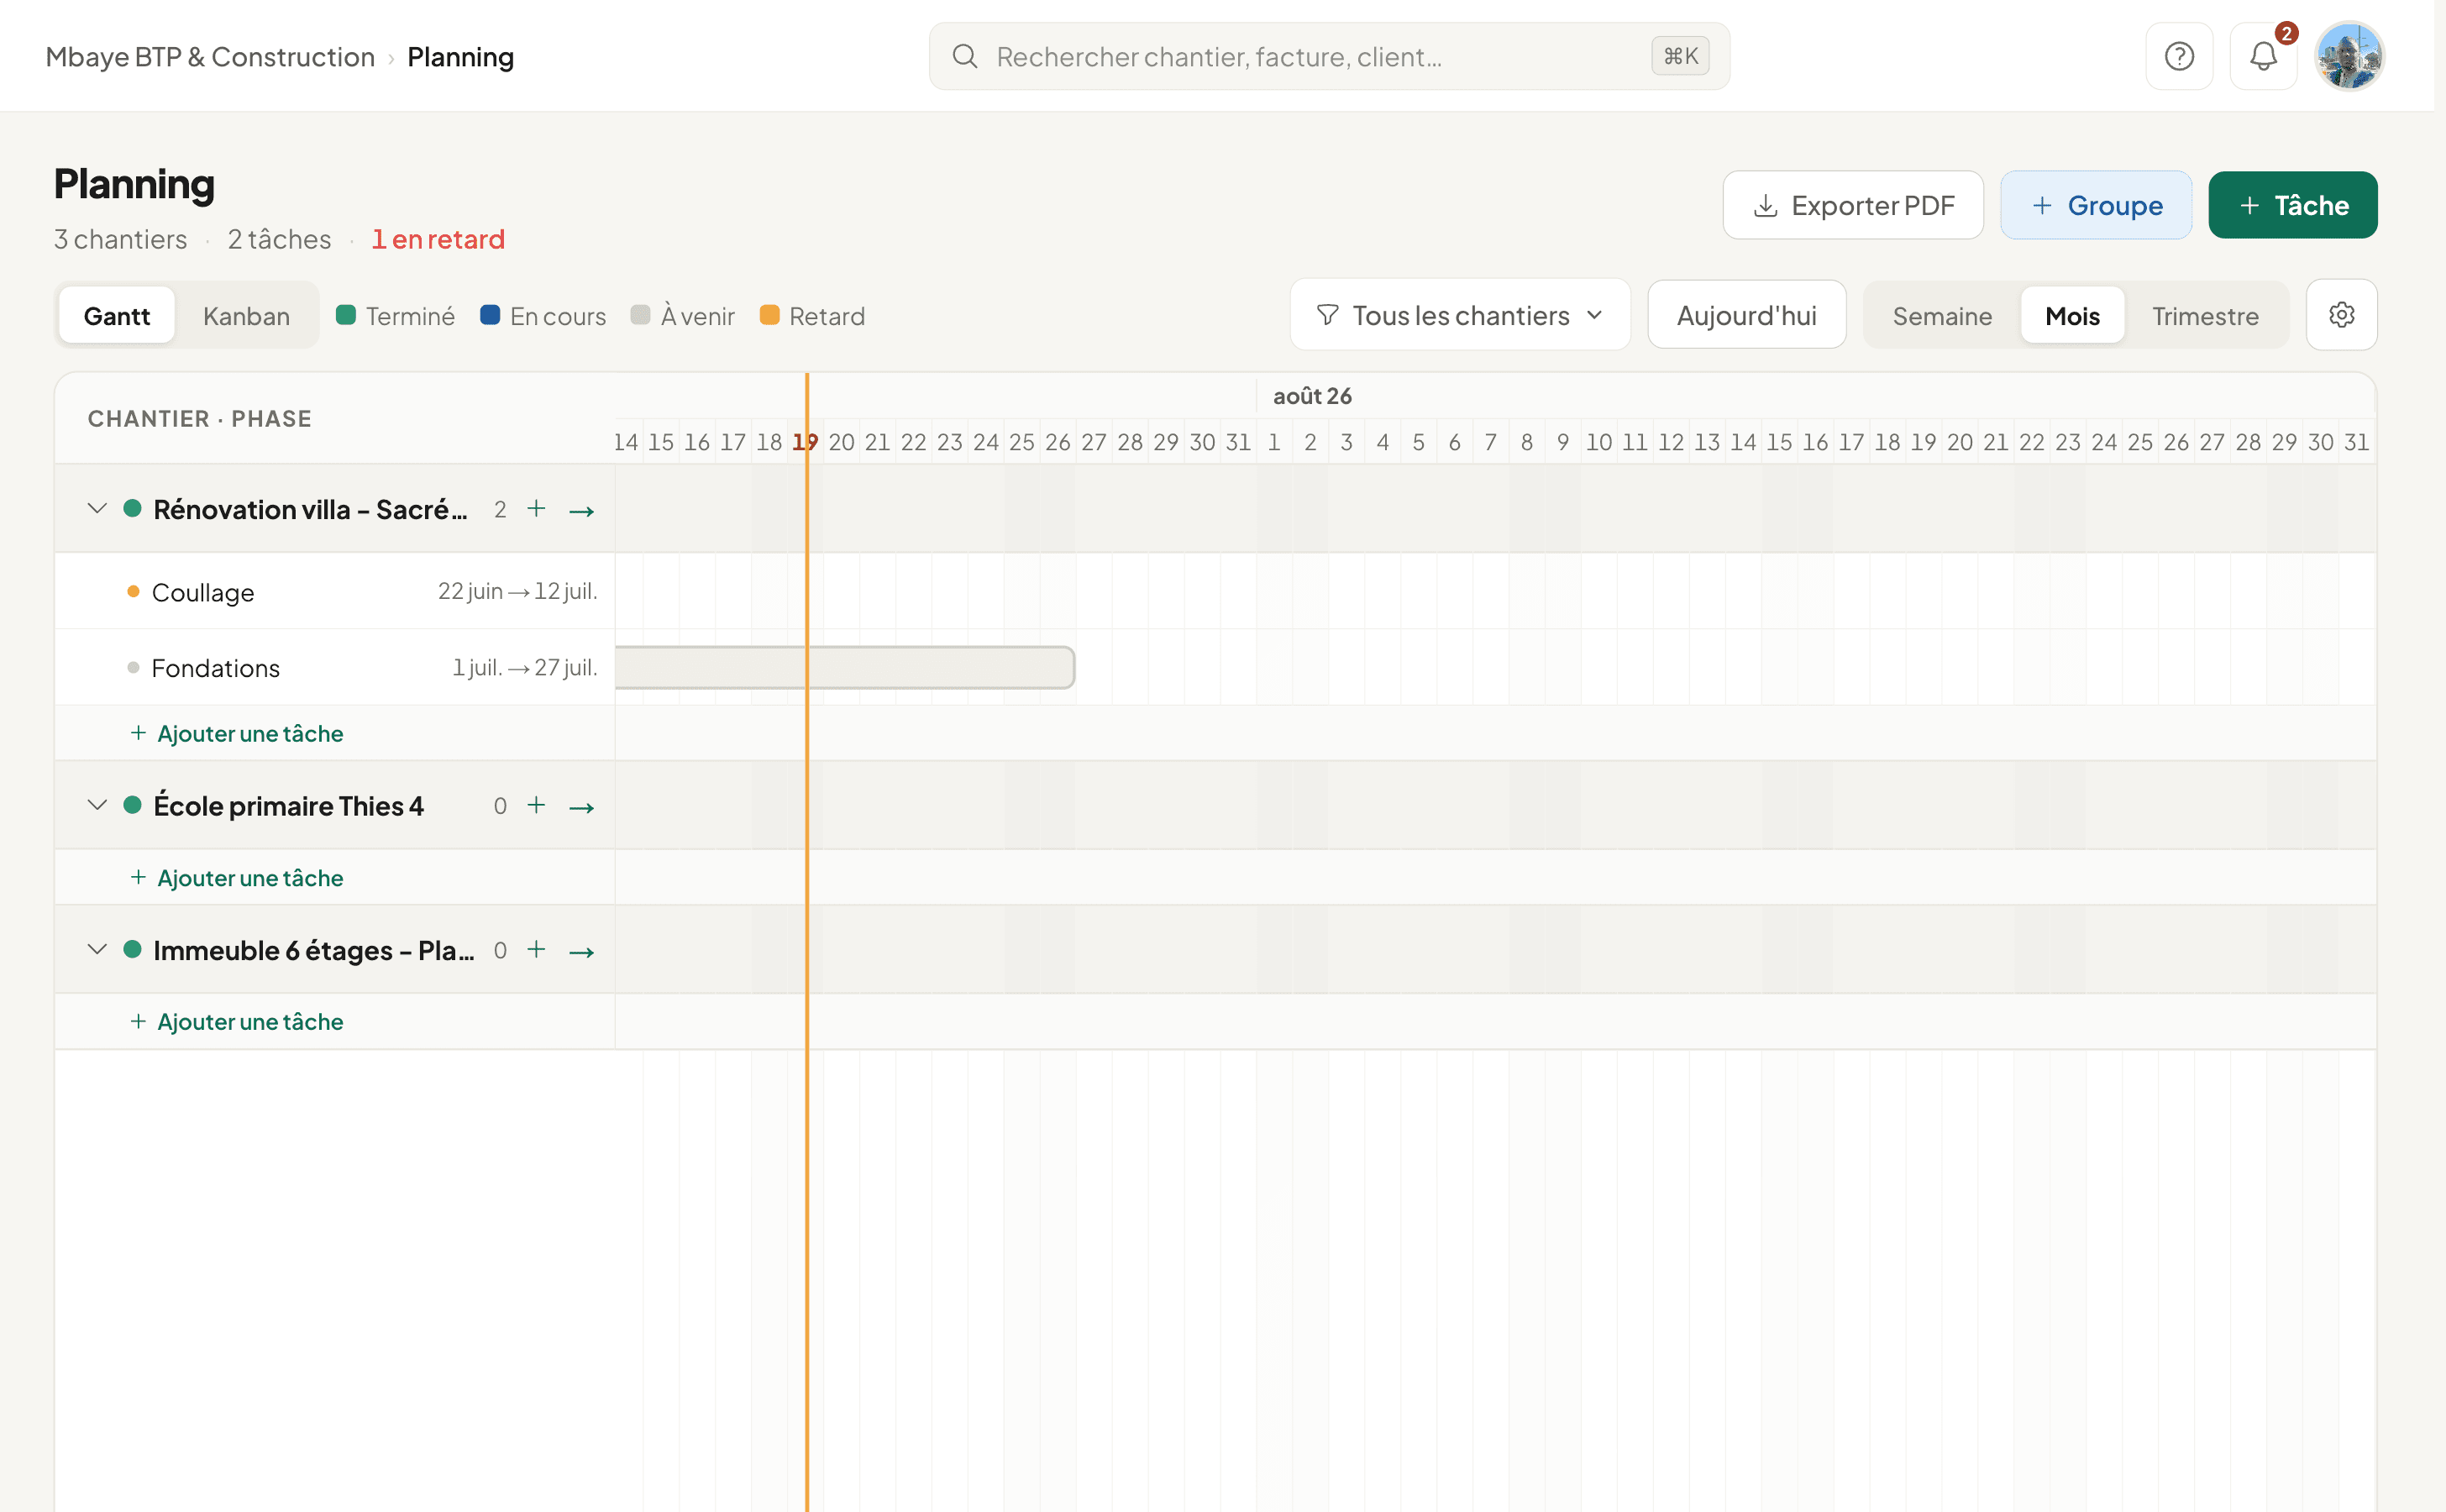Screen dimensions: 2446x1512
Task: Click the orange Retard legend swatch
Action: (769, 315)
